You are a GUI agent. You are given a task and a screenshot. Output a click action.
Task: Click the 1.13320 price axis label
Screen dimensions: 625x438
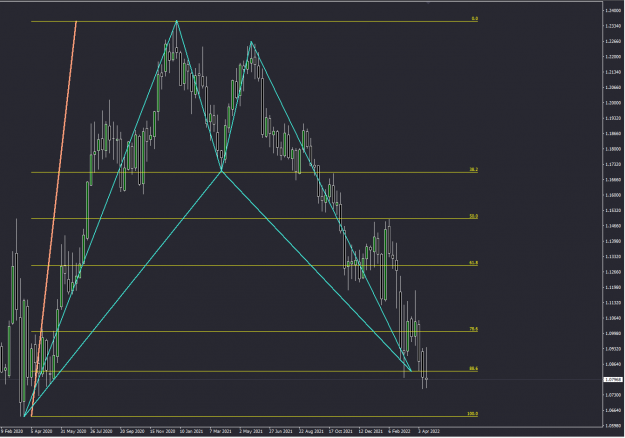pos(613,257)
